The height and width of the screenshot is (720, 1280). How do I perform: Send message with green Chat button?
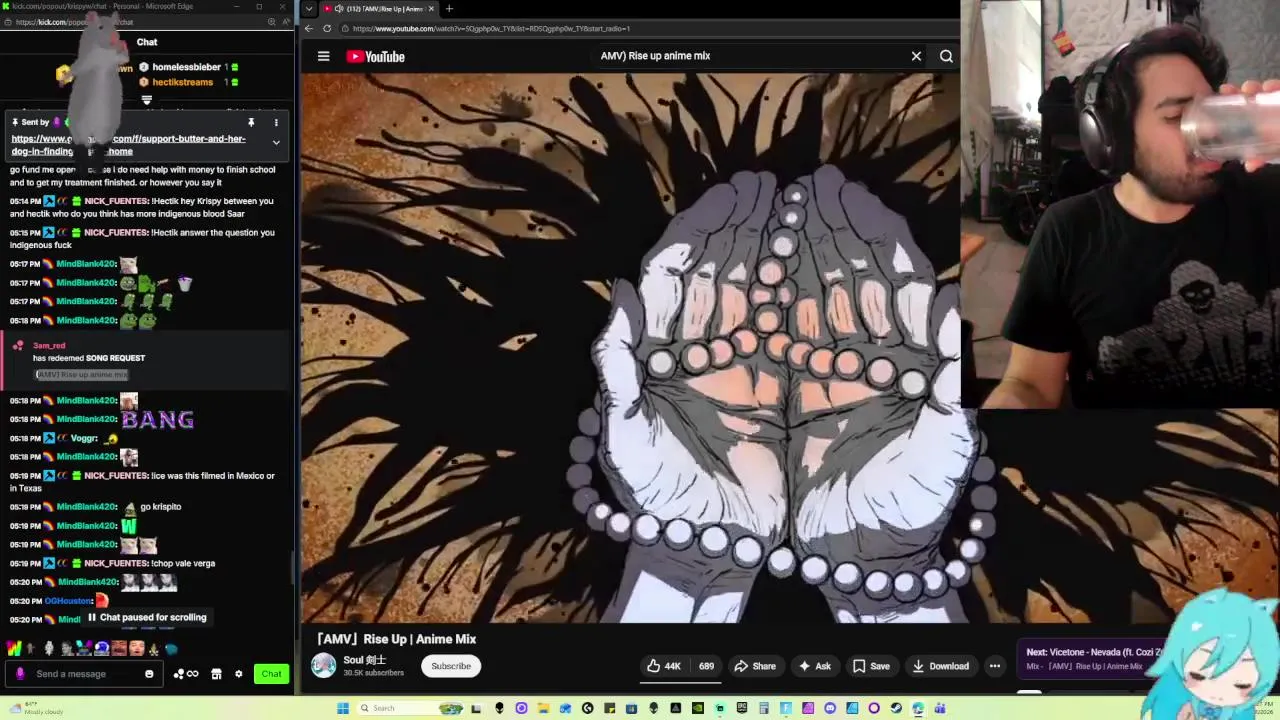[271, 674]
